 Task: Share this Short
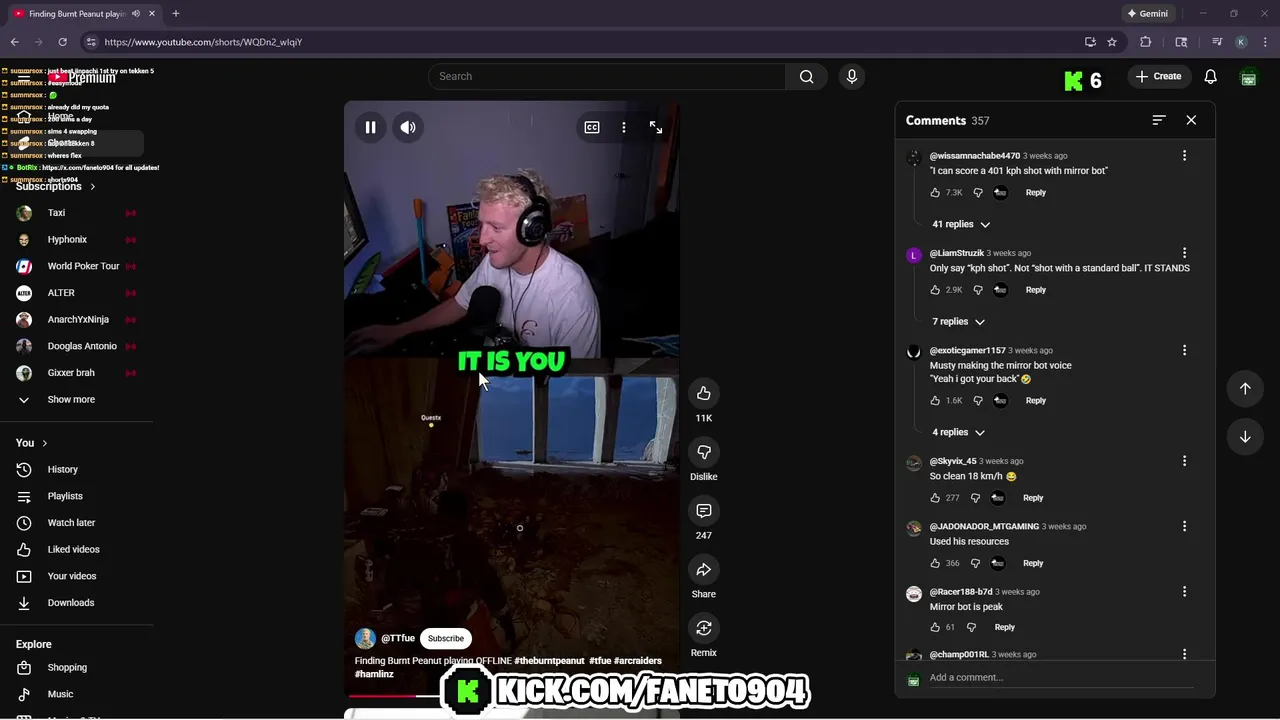[704, 569]
